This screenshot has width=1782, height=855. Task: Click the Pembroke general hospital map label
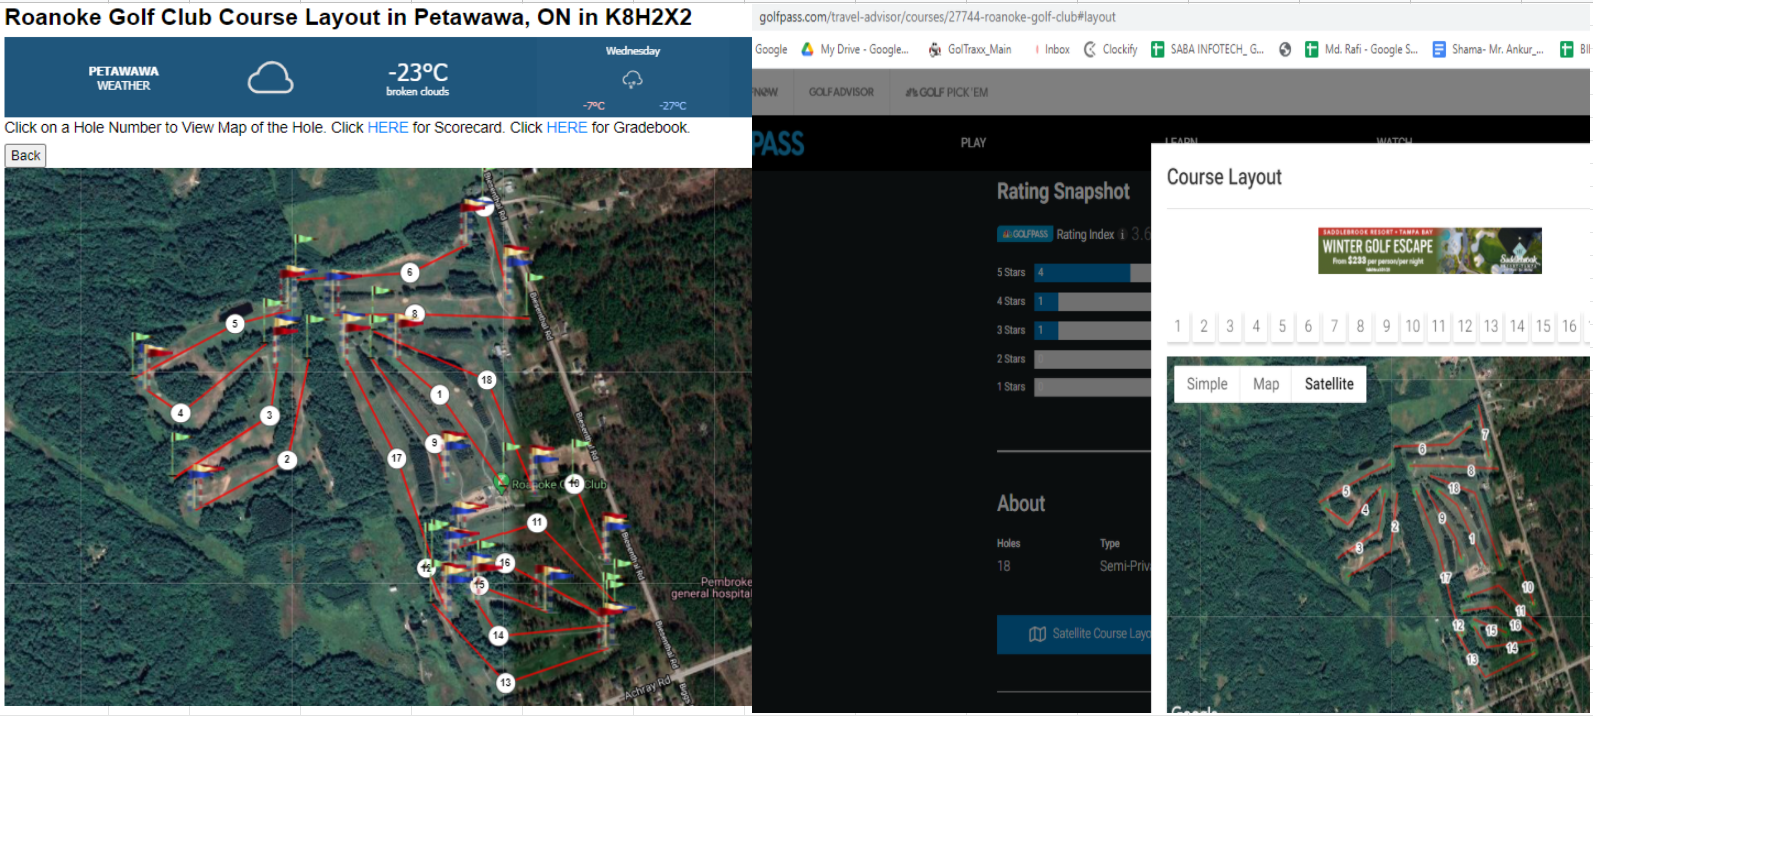tap(711, 588)
